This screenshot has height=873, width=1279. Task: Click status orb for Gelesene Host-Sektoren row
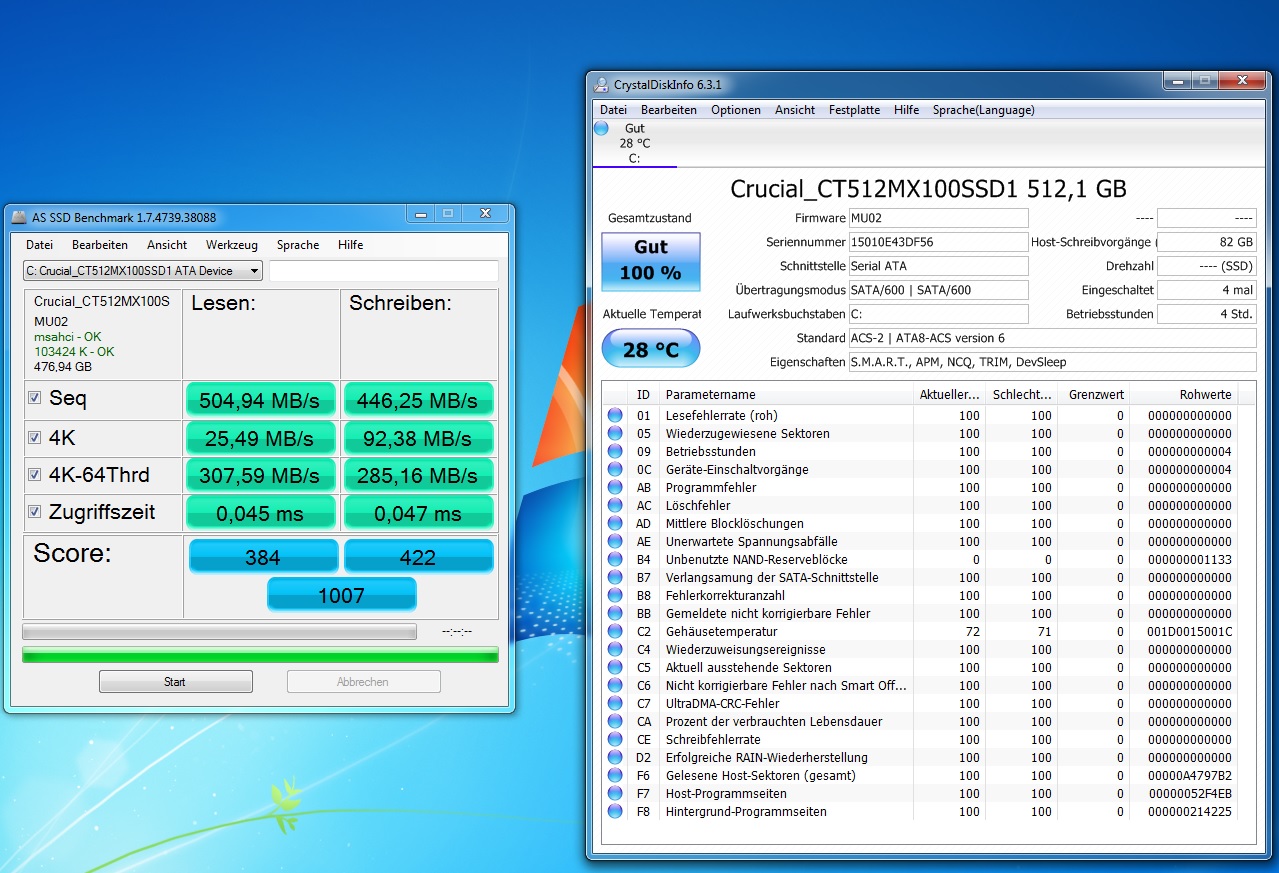point(615,775)
